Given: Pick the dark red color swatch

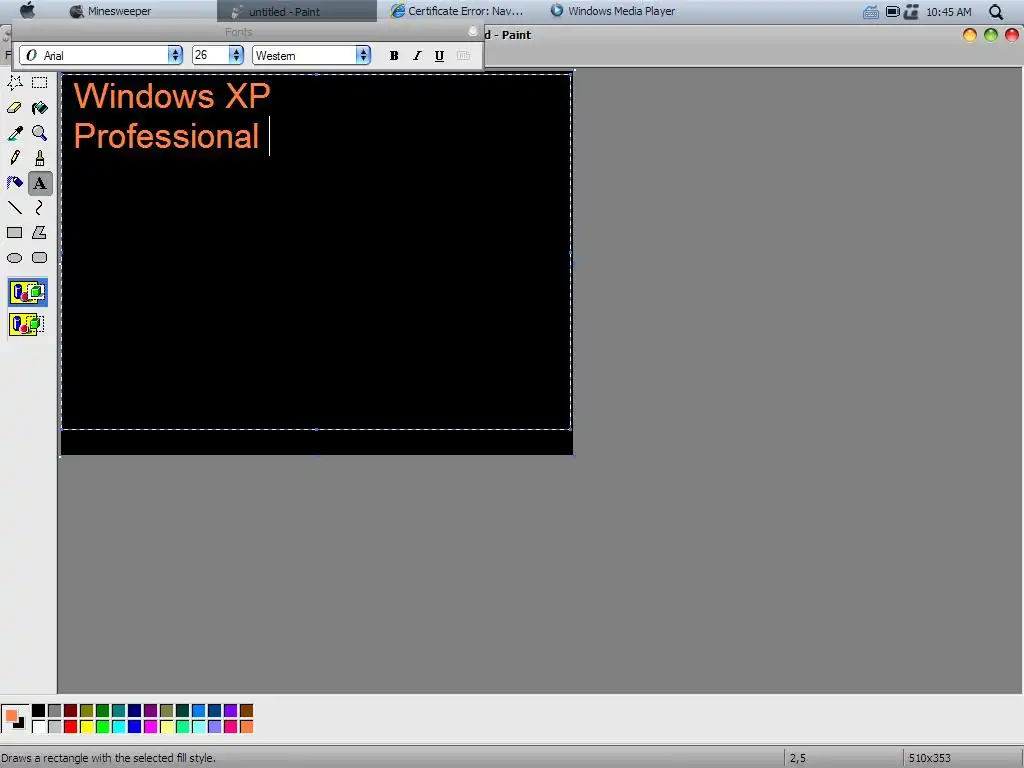Looking at the screenshot, I should click(x=71, y=711).
